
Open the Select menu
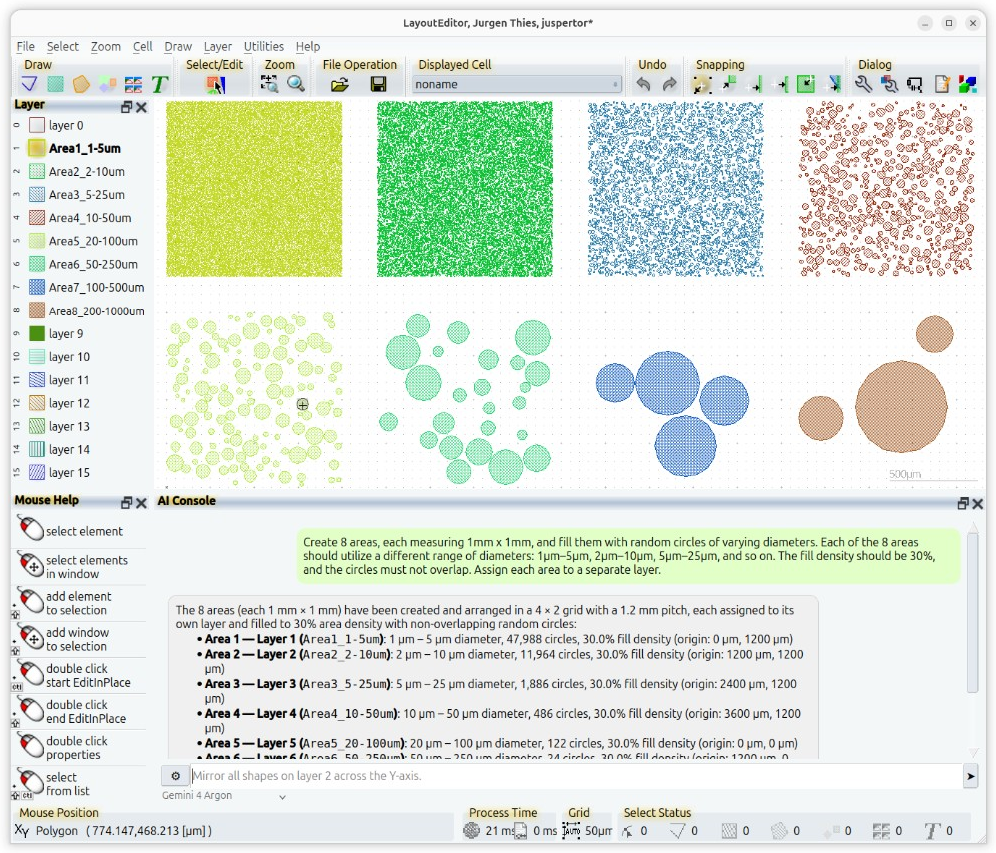tap(62, 46)
